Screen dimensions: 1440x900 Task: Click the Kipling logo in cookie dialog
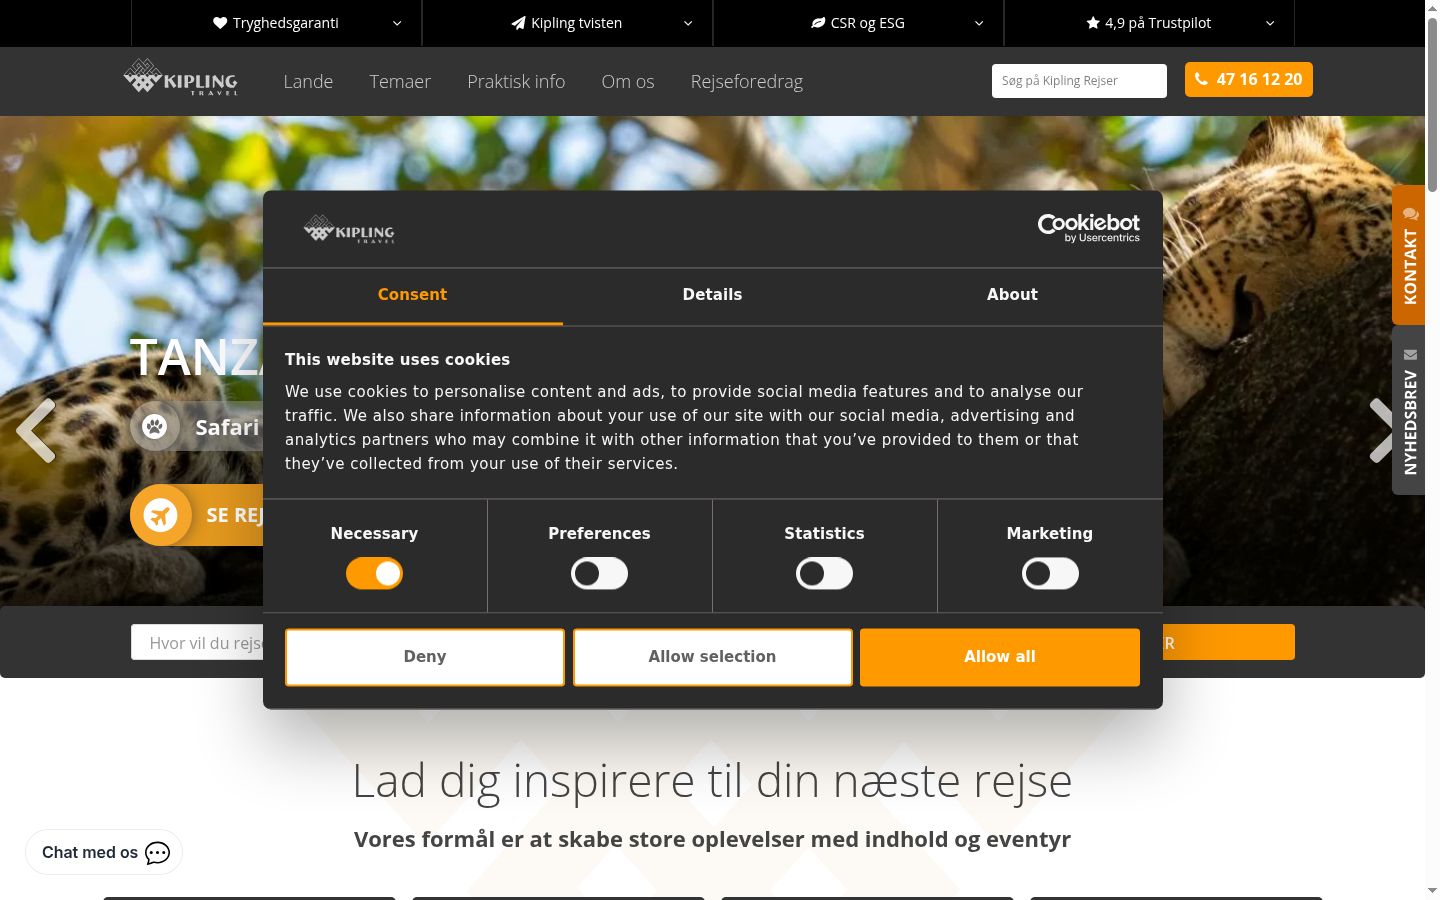click(349, 229)
